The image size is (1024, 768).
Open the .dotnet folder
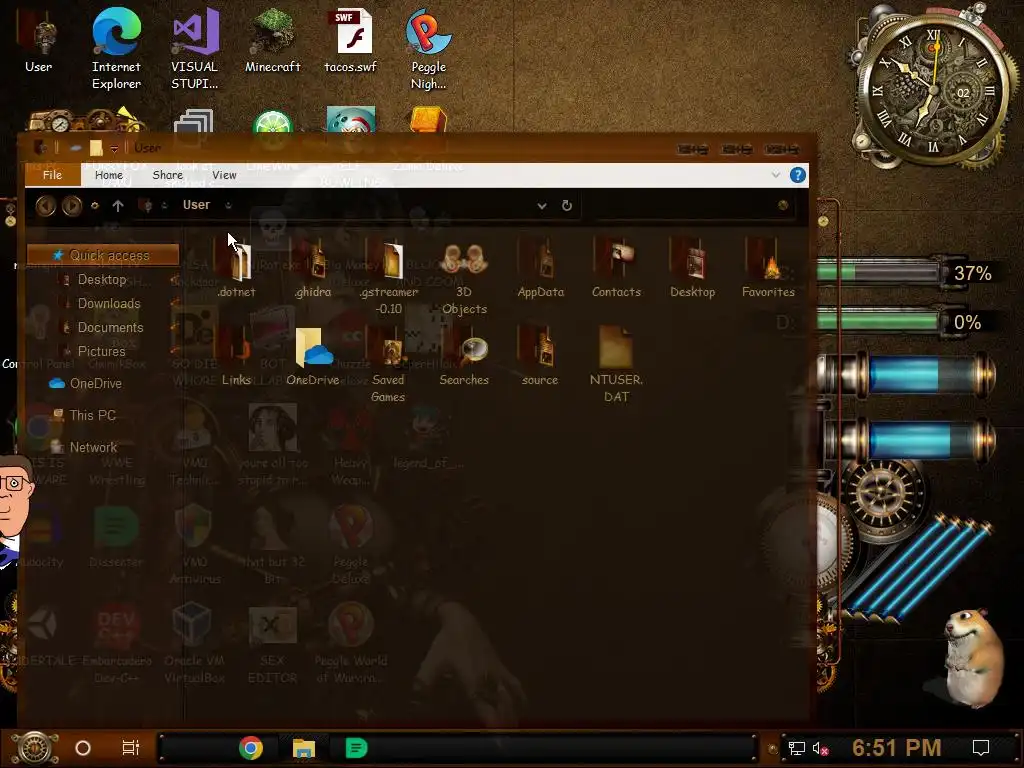[x=236, y=269]
